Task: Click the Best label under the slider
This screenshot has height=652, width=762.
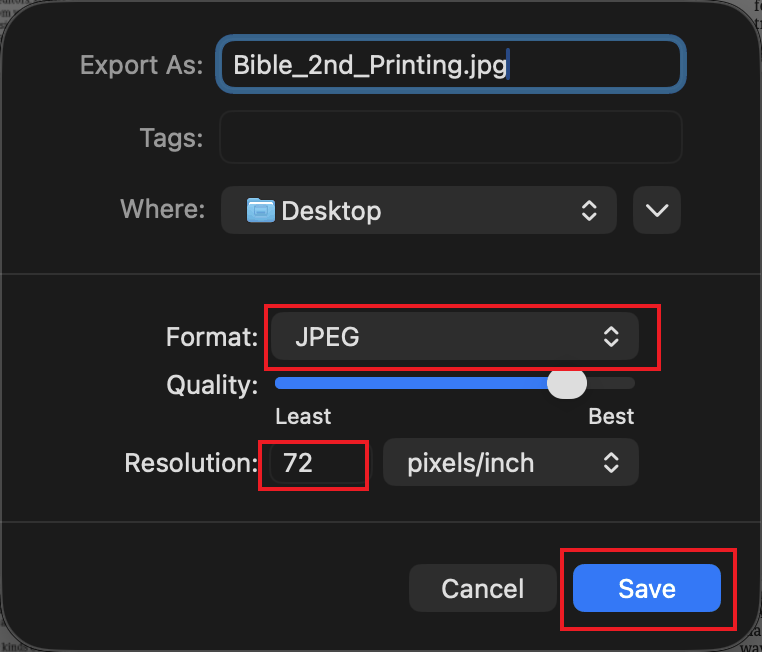Action: (611, 416)
